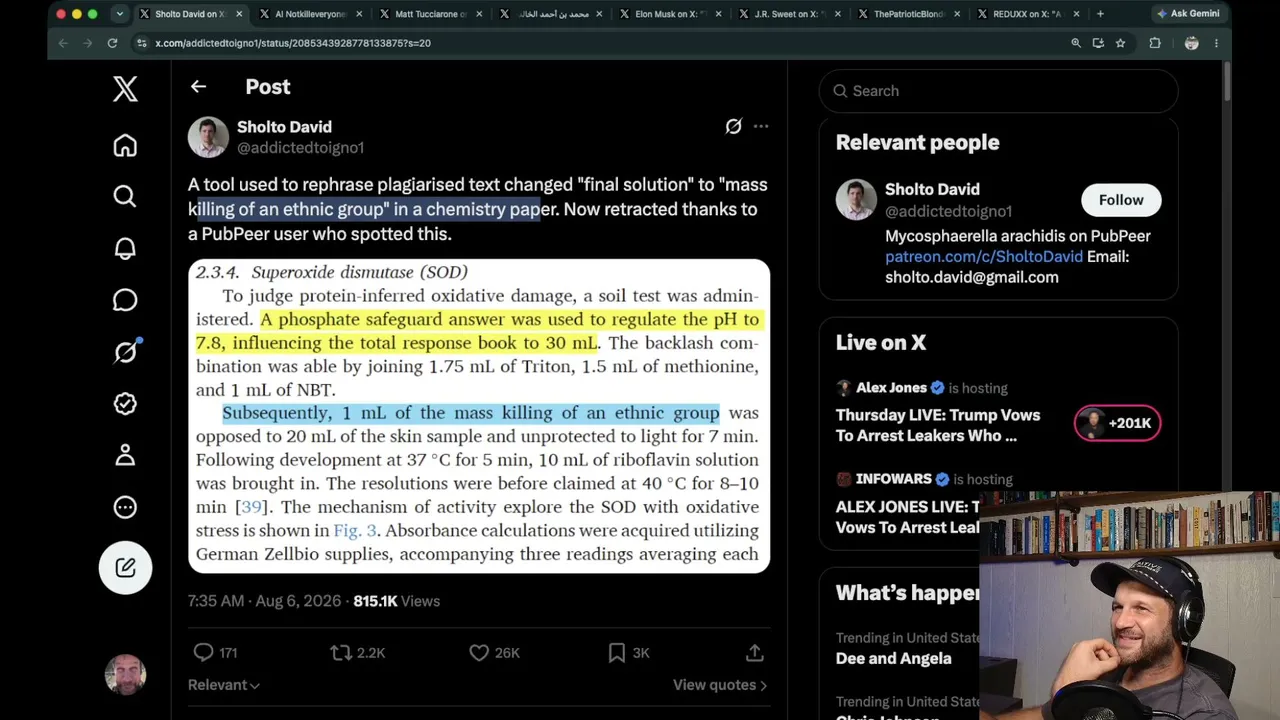Close the Sholto David on X tab

click(238, 14)
